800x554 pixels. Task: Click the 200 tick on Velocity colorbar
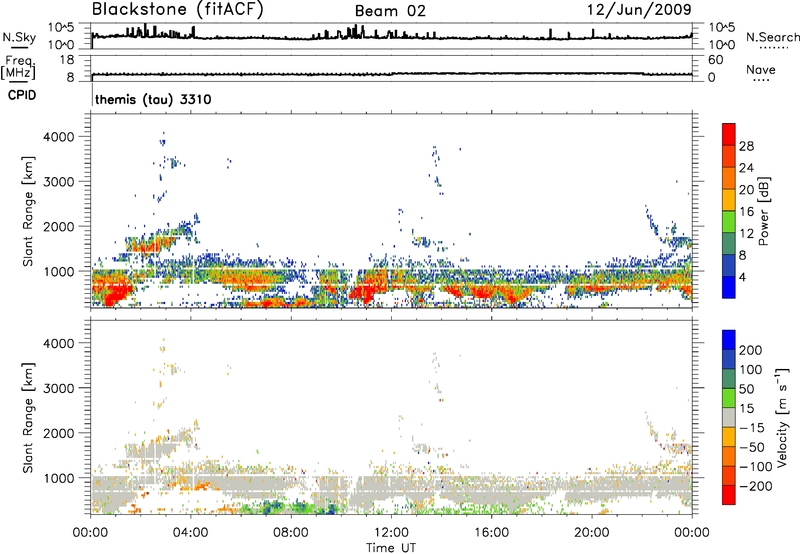point(751,350)
